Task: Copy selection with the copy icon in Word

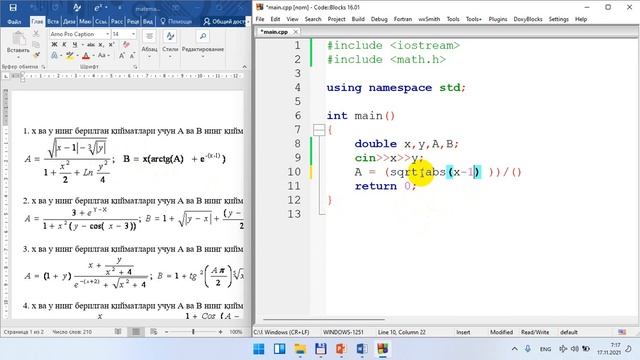Action: 36,44
